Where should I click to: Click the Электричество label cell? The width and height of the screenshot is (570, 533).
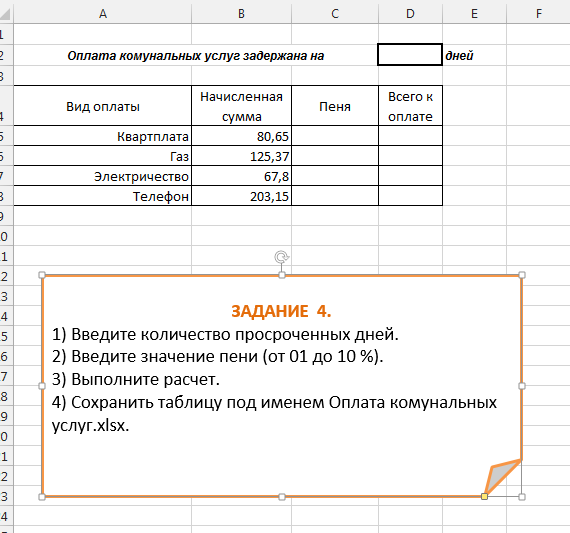(x=103, y=176)
